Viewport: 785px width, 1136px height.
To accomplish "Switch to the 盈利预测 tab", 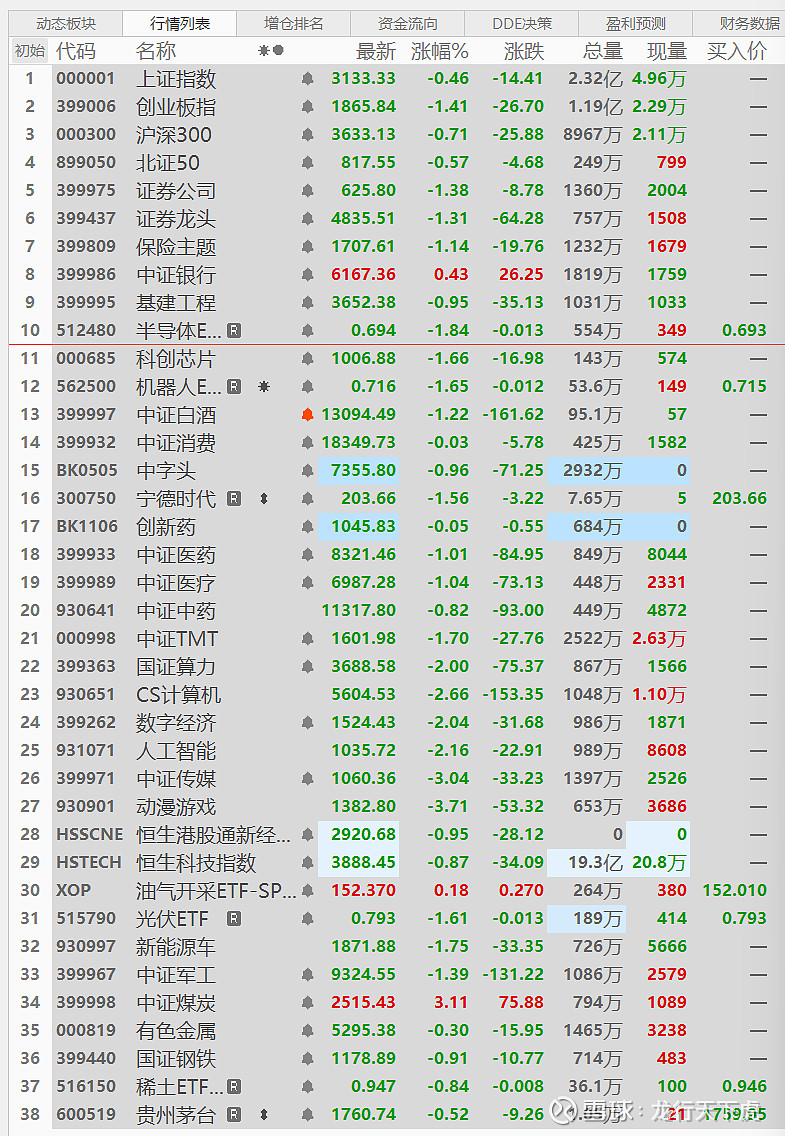I will (635, 24).
